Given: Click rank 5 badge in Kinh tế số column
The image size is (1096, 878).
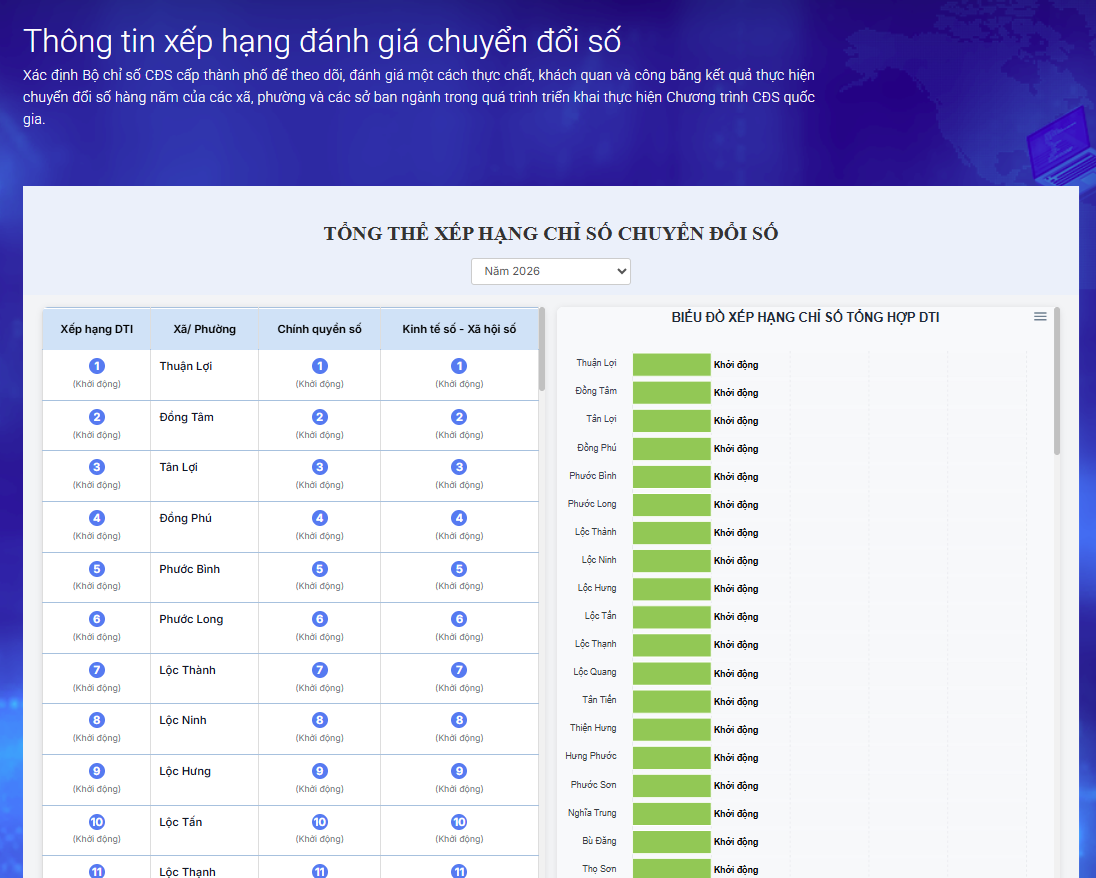Looking at the screenshot, I should point(459,569).
